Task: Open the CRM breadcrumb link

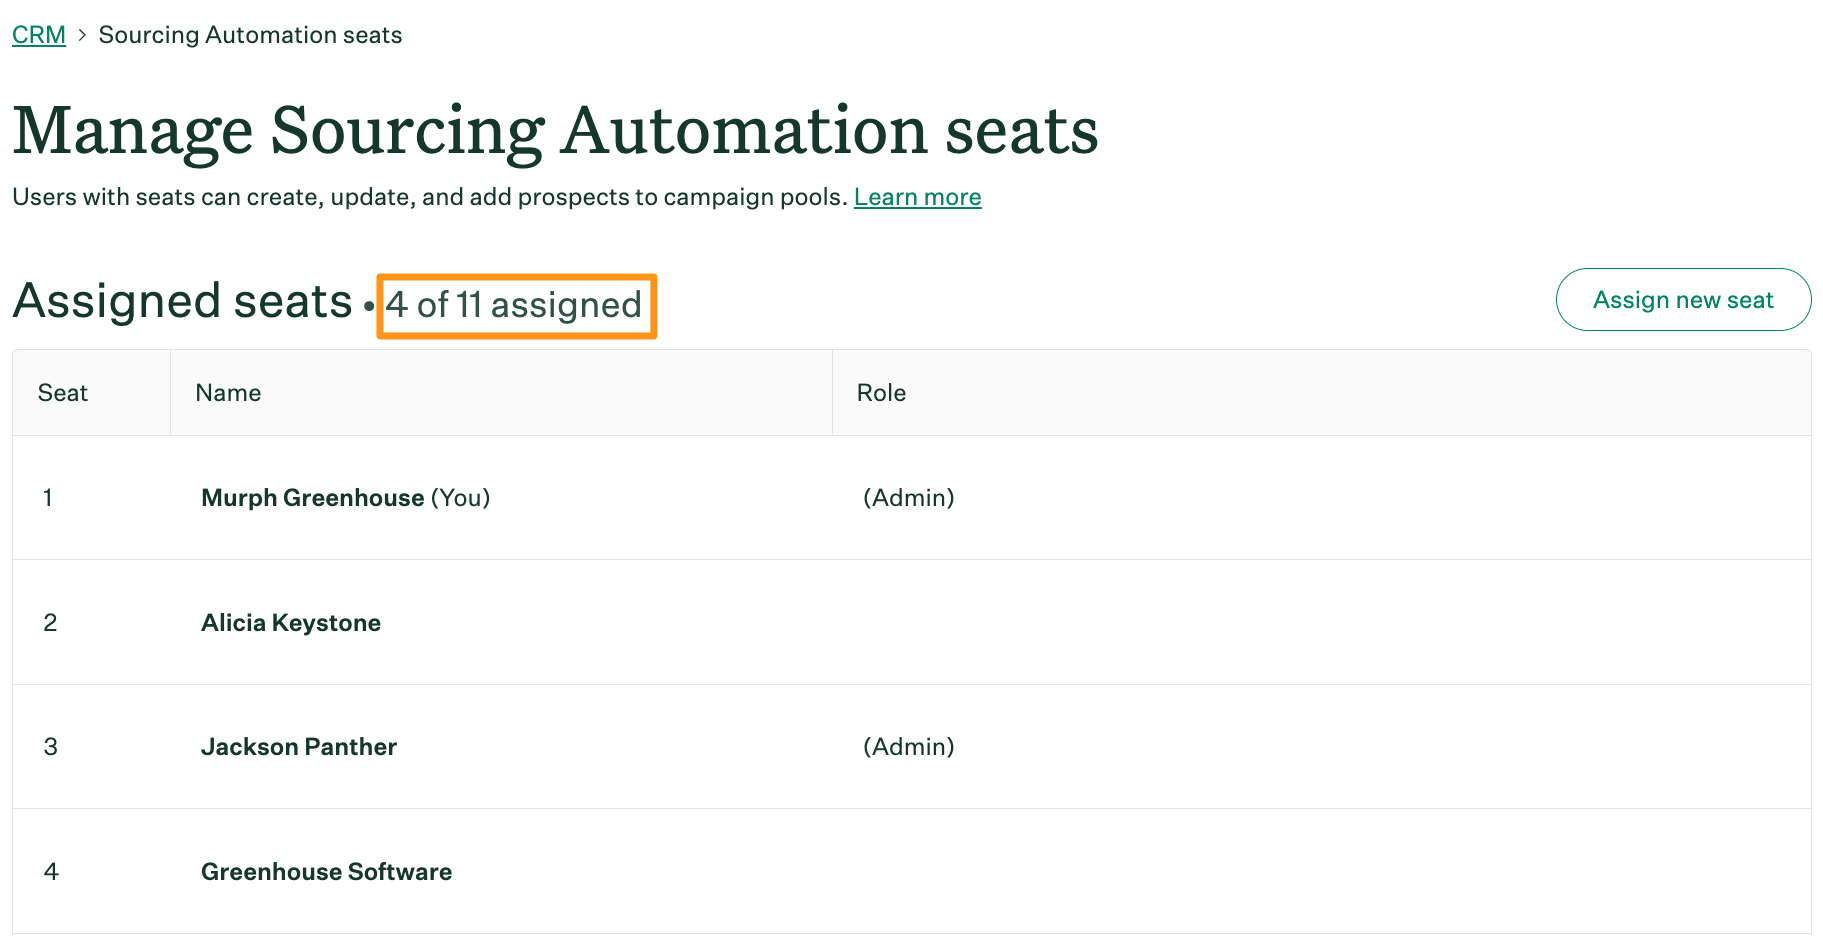Action: [x=38, y=34]
